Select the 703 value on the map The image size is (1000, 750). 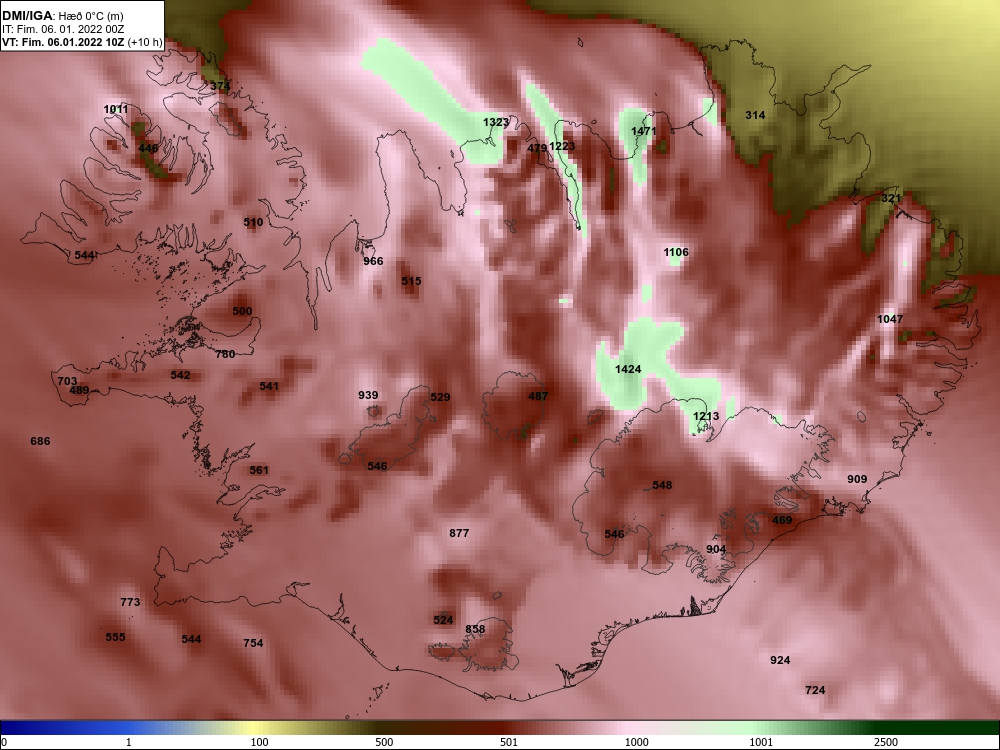(67, 381)
